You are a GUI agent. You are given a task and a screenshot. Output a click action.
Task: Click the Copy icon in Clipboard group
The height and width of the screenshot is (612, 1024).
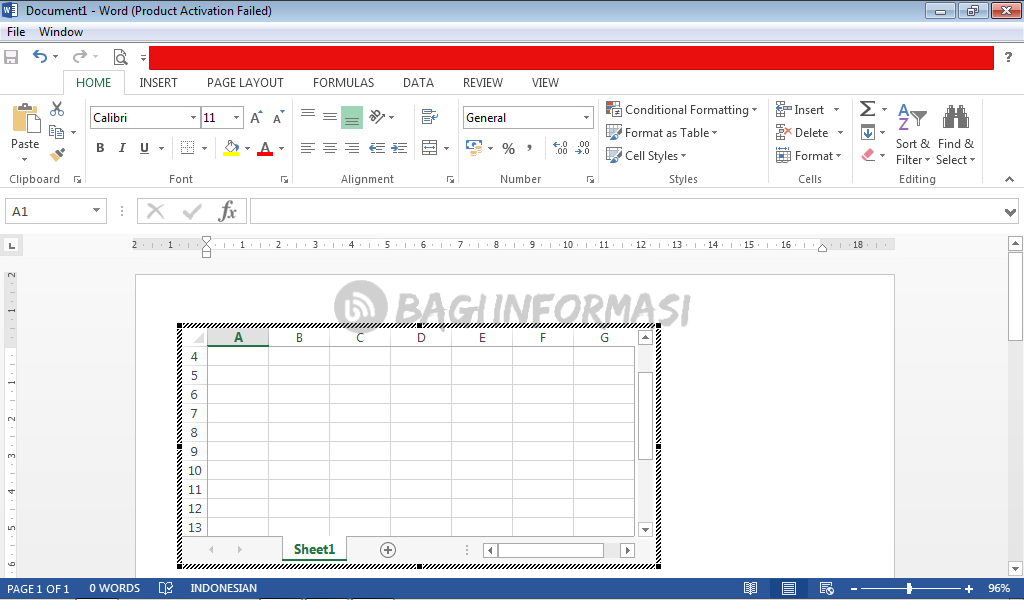[x=57, y=132]
